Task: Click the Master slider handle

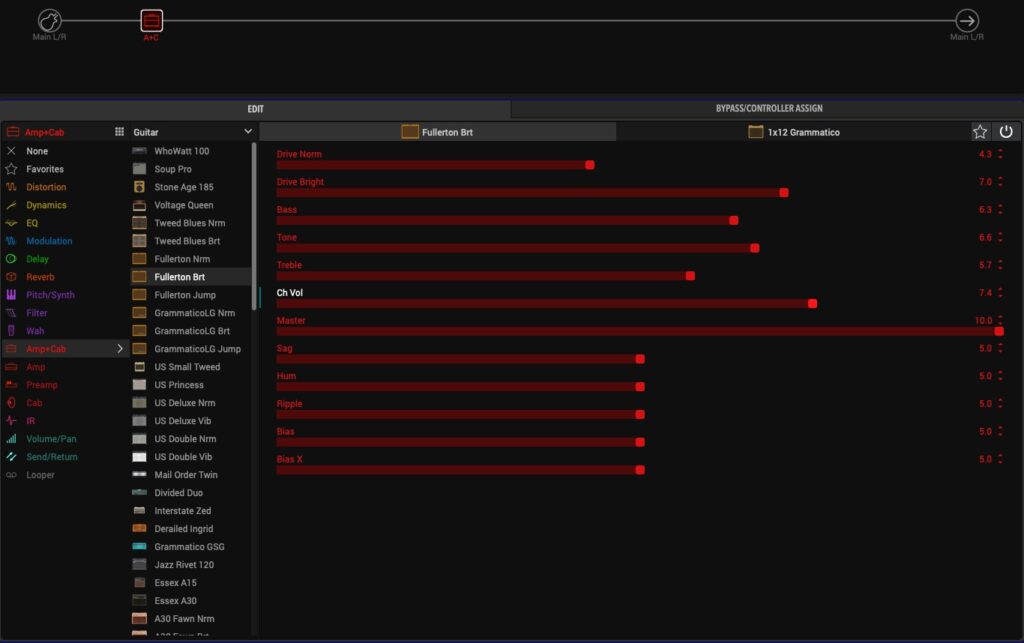Action: pyautogui.click(x=998, y=331)
